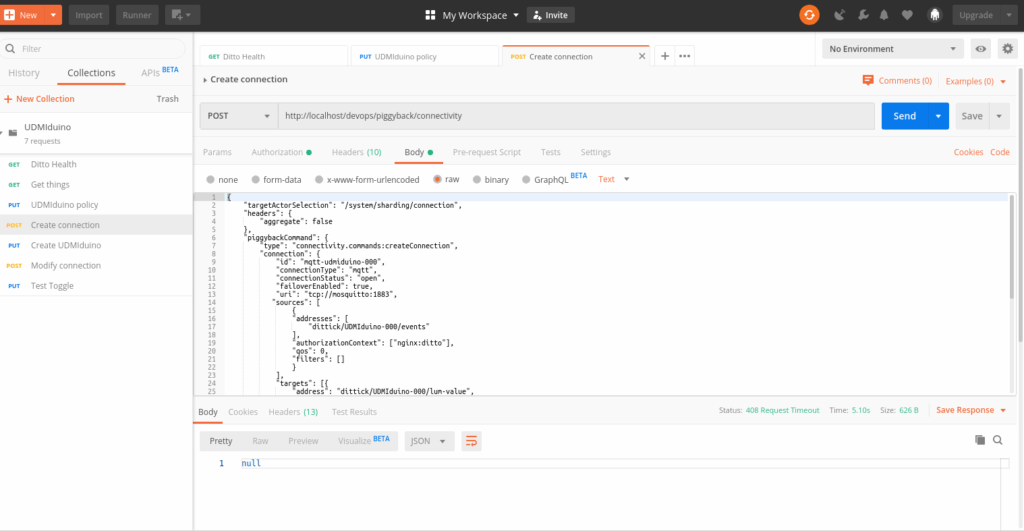This screenshot has height=531, width=1024.
Task: Click the UDMIduino collection folder icon
Action: tap(12, 133)
